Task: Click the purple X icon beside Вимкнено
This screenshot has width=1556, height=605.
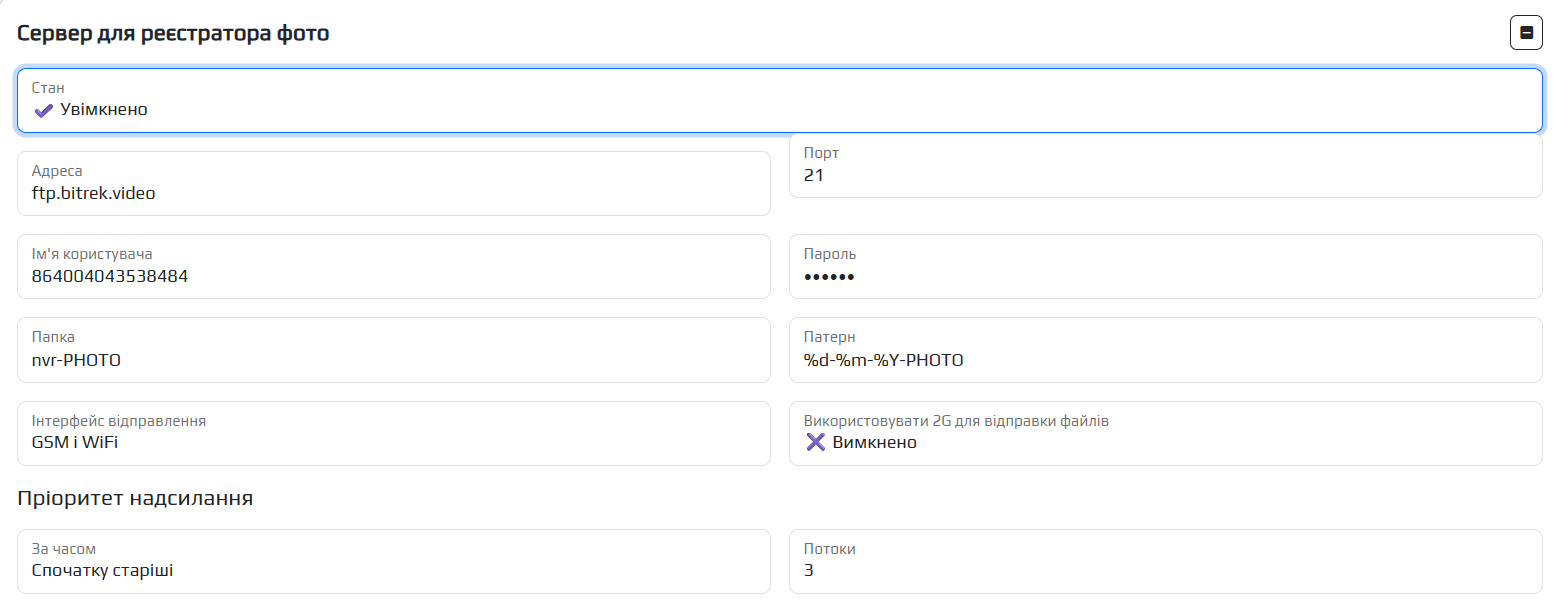Action: pos(816,442)
